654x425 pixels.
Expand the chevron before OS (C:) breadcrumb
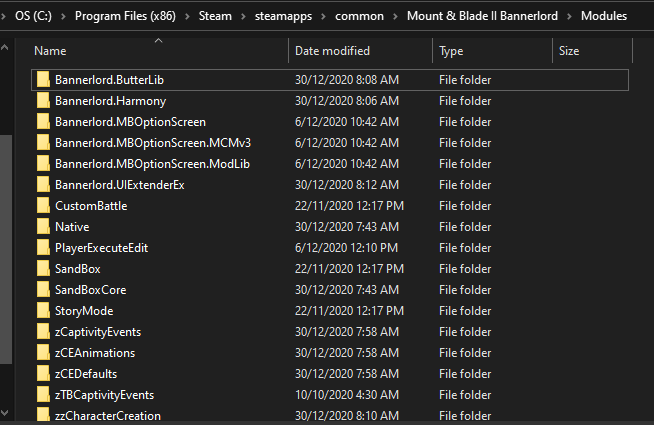[4, 16]
